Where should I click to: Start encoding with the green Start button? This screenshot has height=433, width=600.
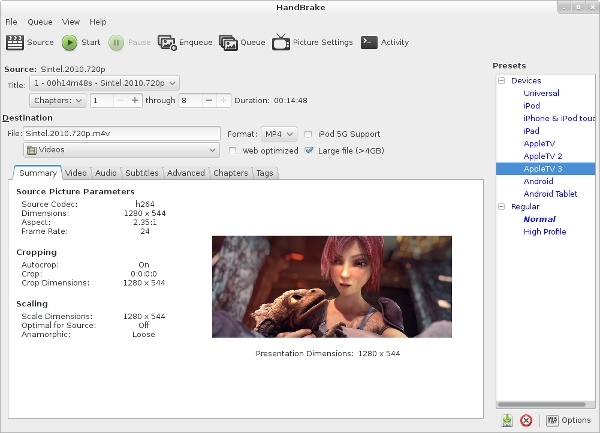pos(70,43)
